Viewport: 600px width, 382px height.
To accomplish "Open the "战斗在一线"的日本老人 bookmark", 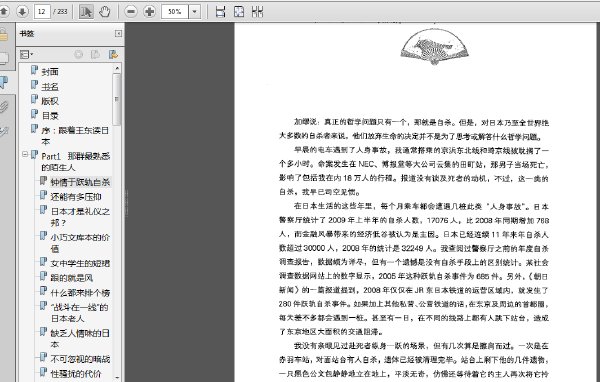I will (x=80, y=312).
